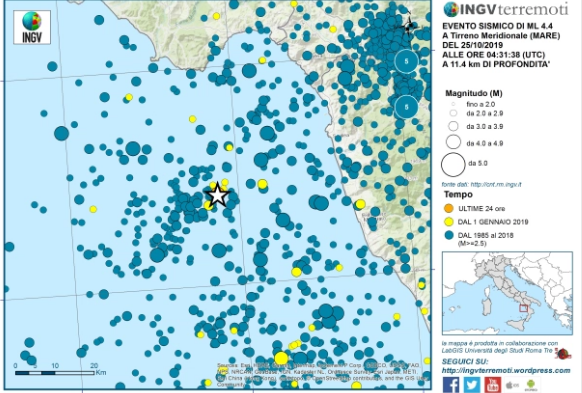Click the upper magnitude 5 circle marker
This screenshot has height=393, width=582.
(x=406, y=61)
